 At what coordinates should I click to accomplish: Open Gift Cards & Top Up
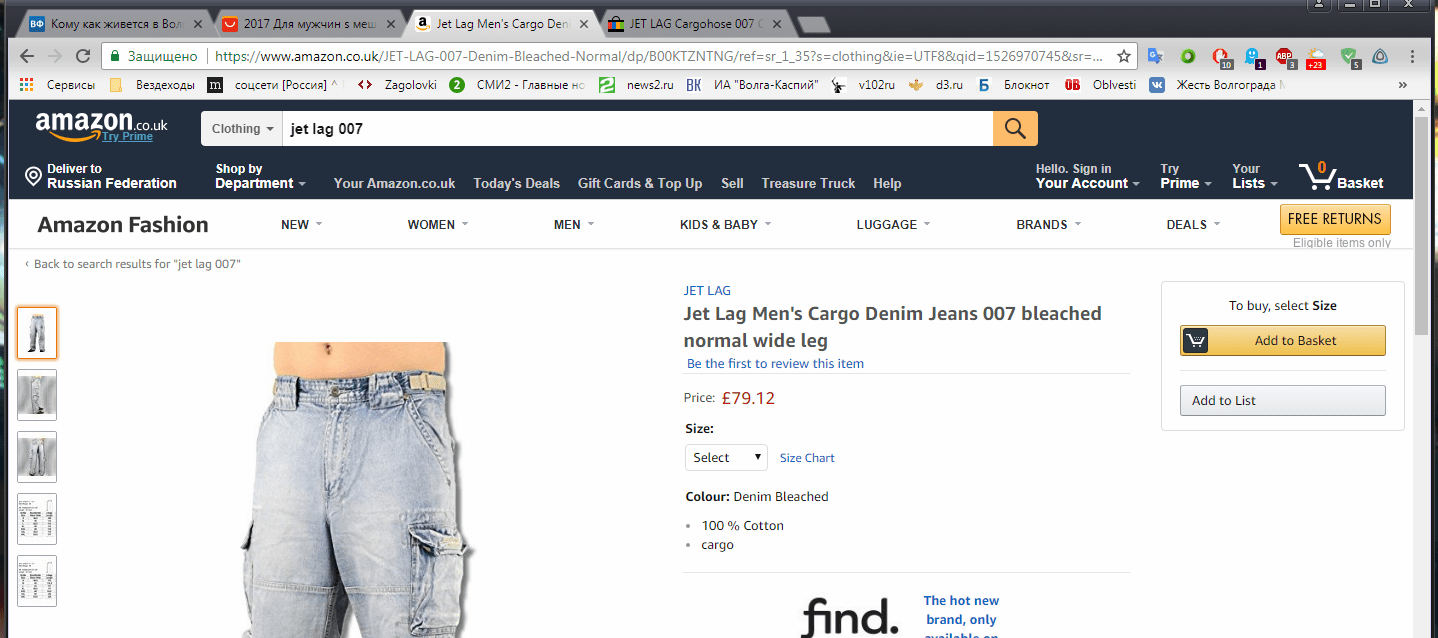click(640, 183)
